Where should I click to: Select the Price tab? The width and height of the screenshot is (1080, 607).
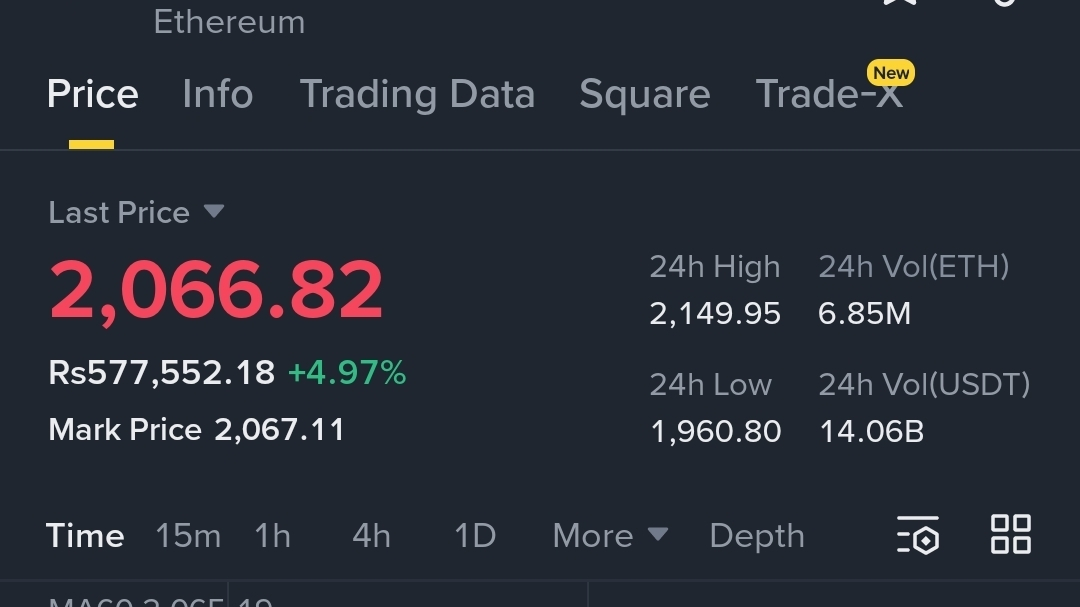tap(92, 95)
